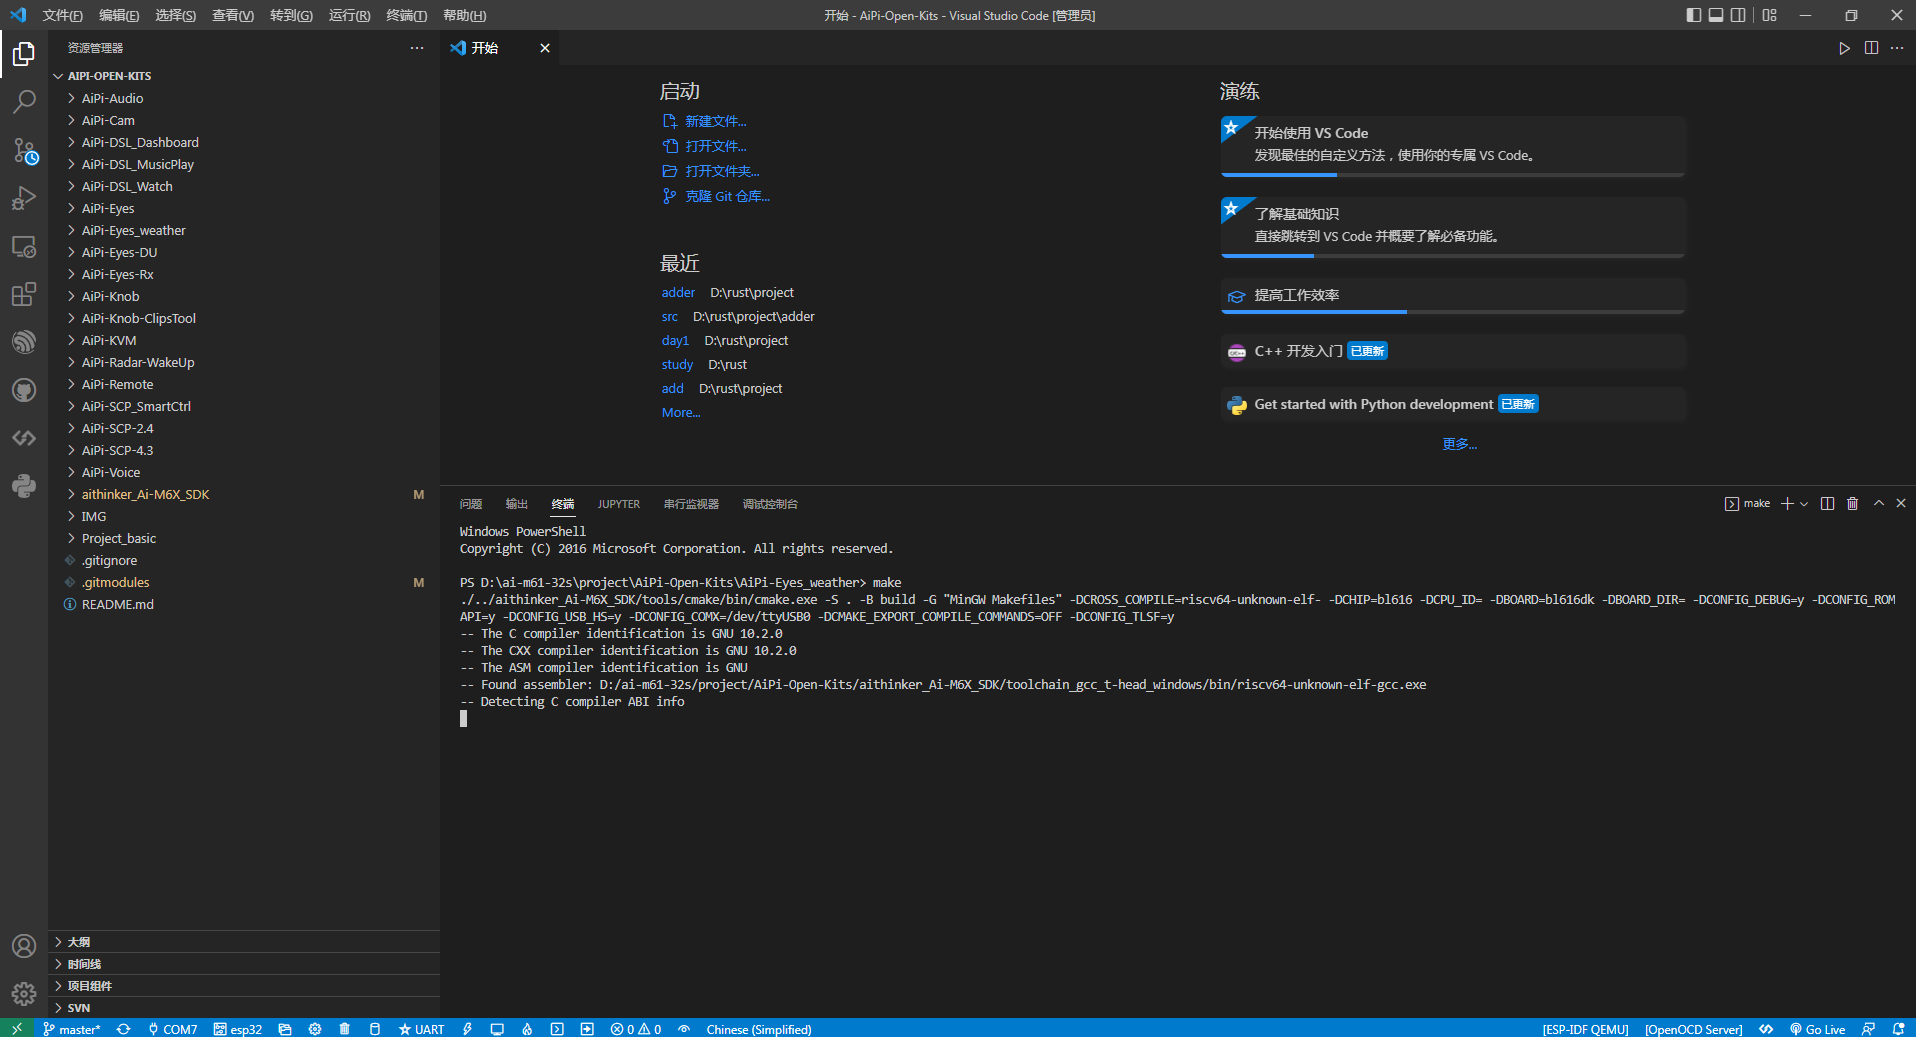1916x1037 pixels.
Task: Click COM7 port selector in status bar
Action: tap(172, 1029)
